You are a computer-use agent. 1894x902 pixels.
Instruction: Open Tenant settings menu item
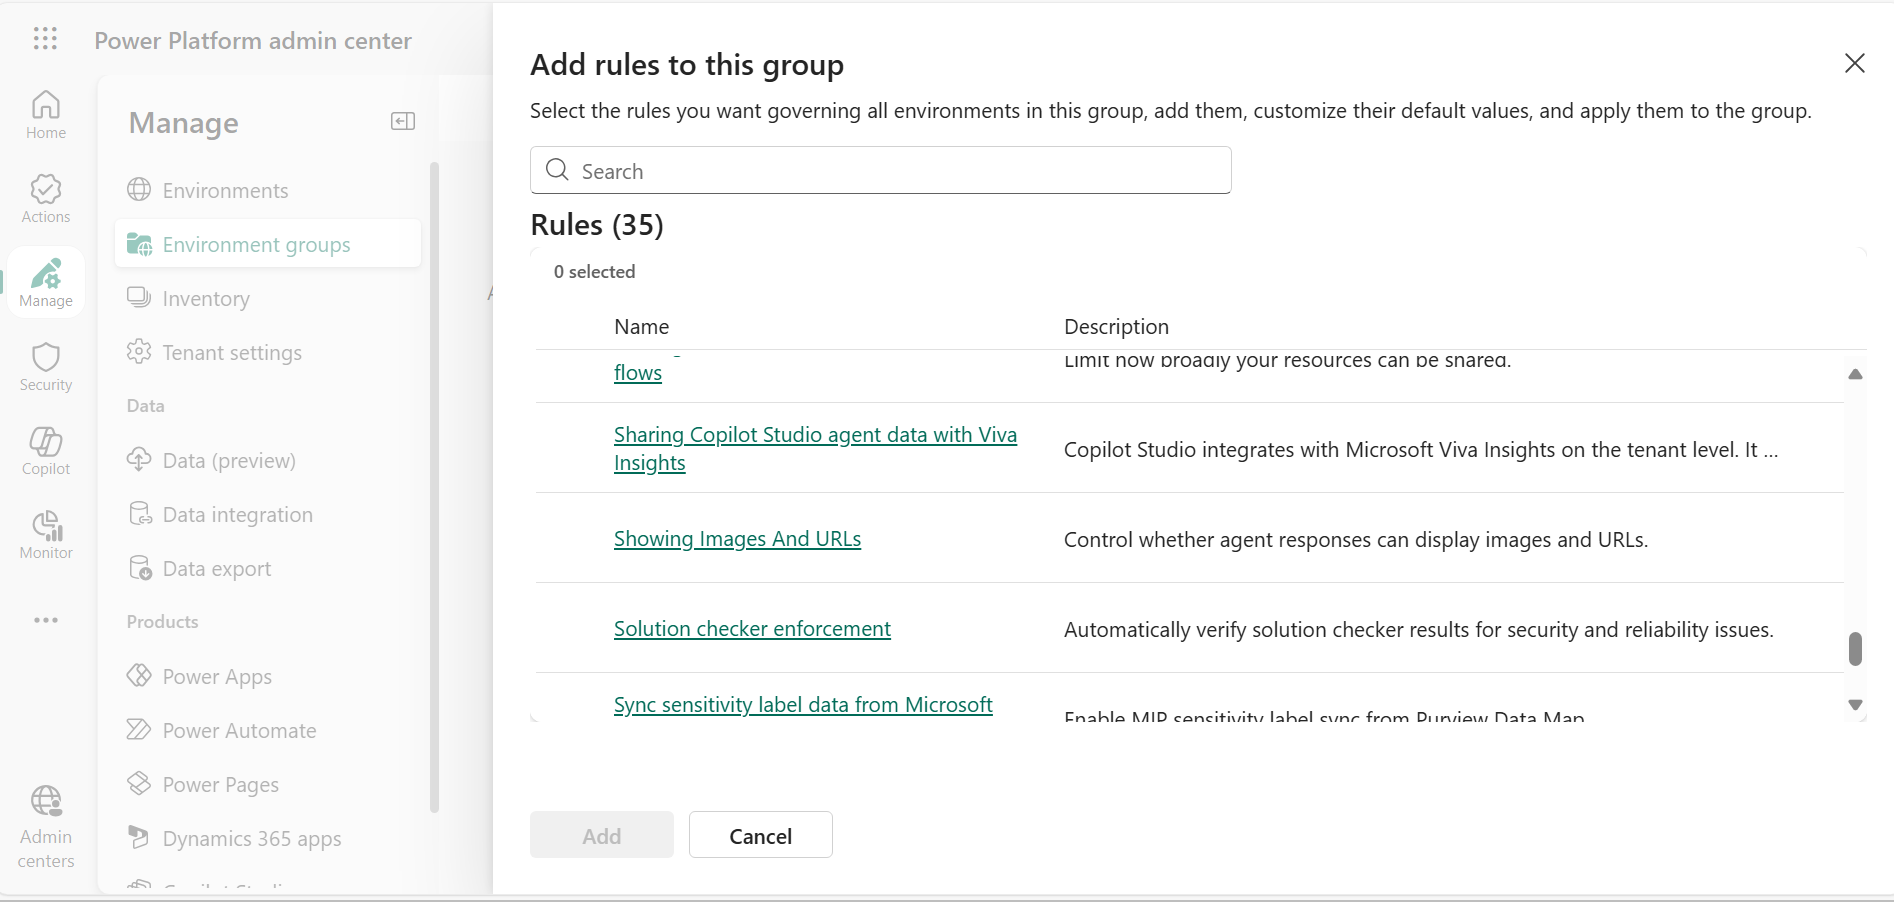[232, 353]
